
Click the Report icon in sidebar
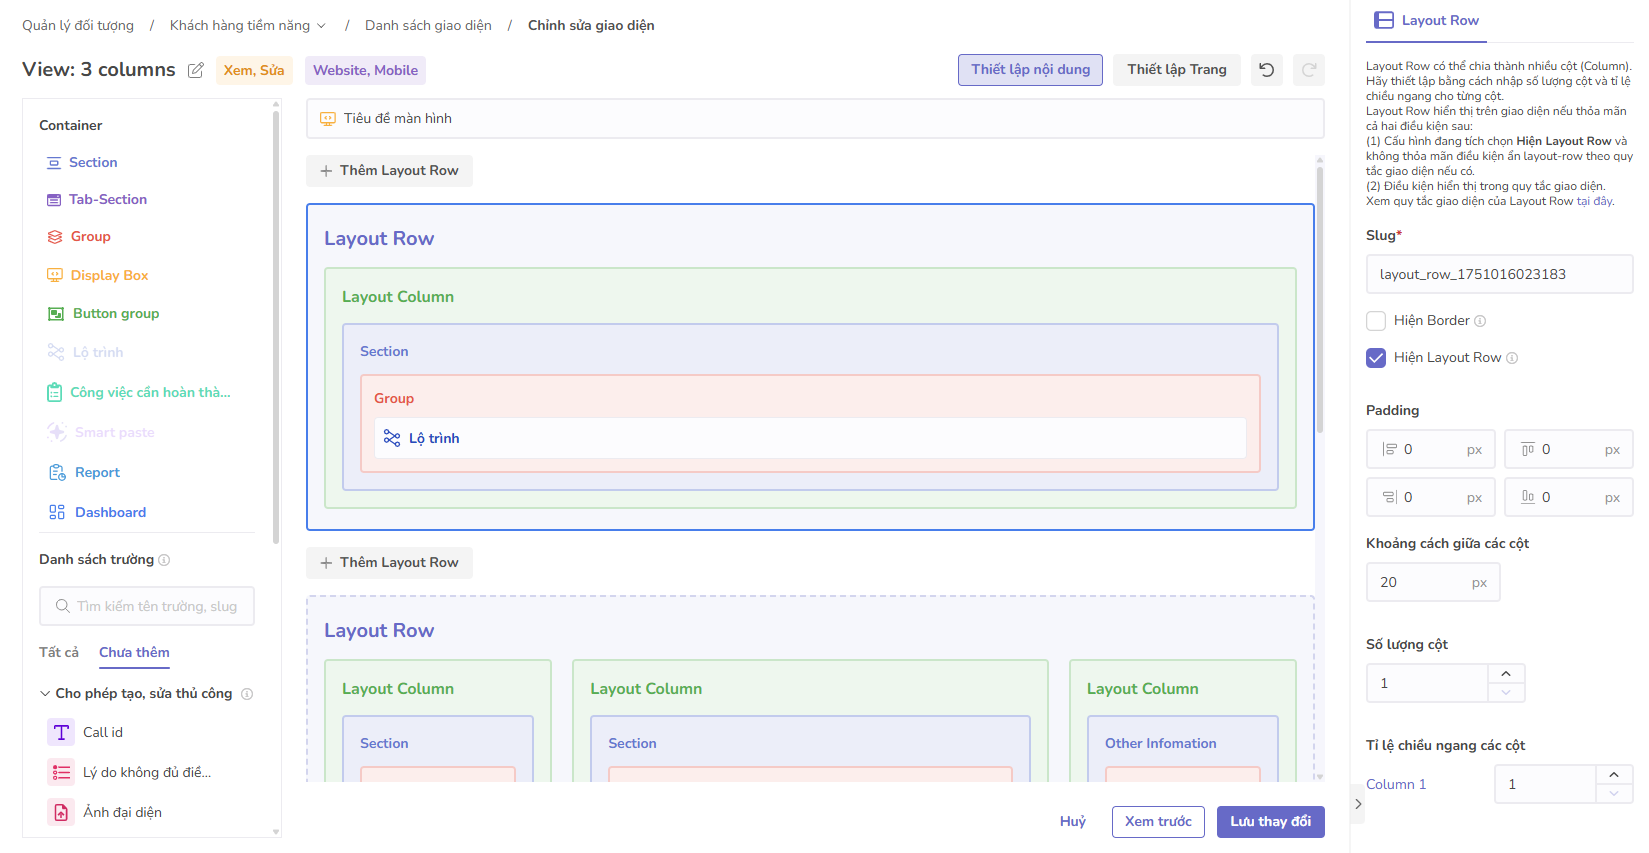[57, 473]
